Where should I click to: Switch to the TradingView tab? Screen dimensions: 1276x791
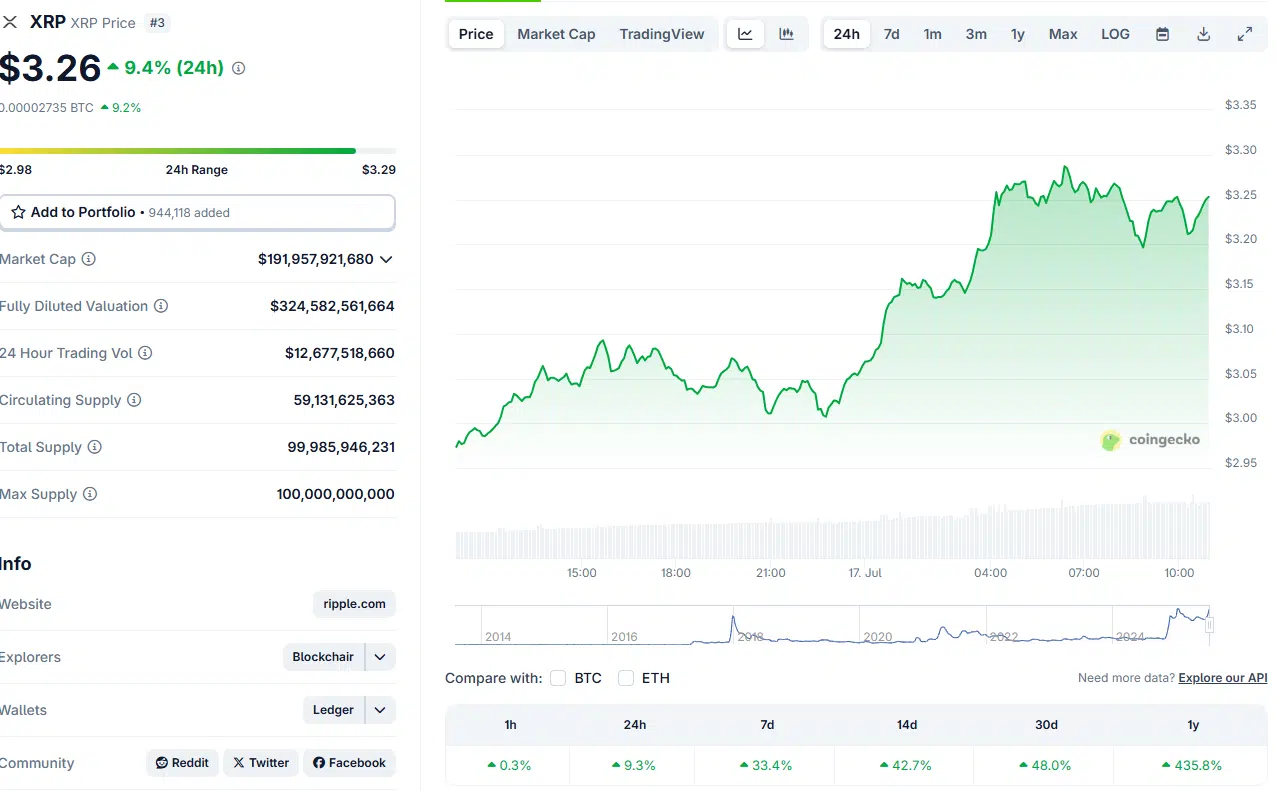click(x=661, y=33)
